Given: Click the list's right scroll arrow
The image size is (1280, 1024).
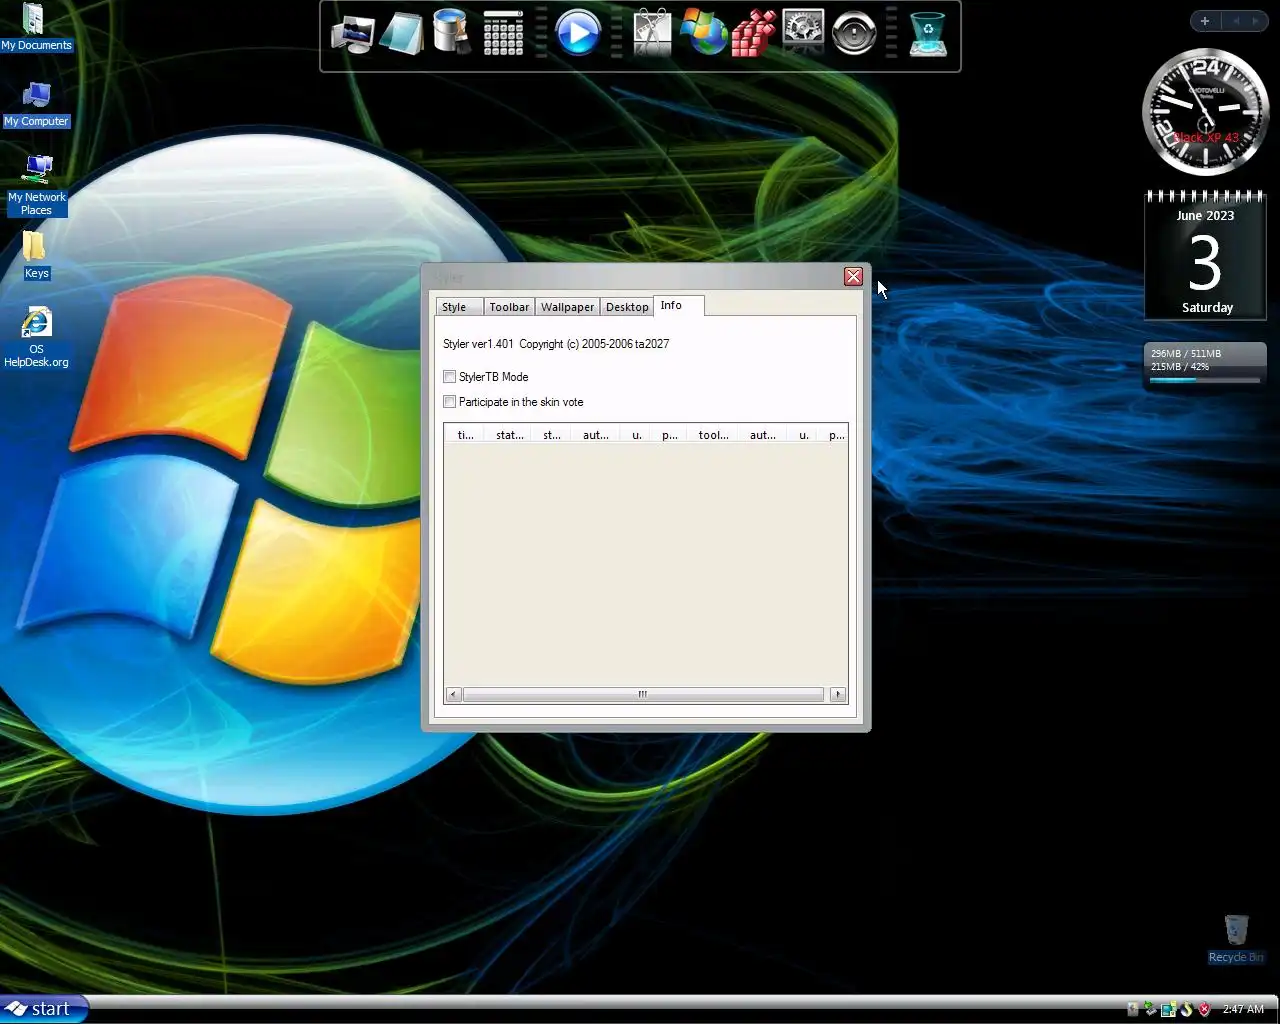Looking at the screenshot, I should 838,694.
